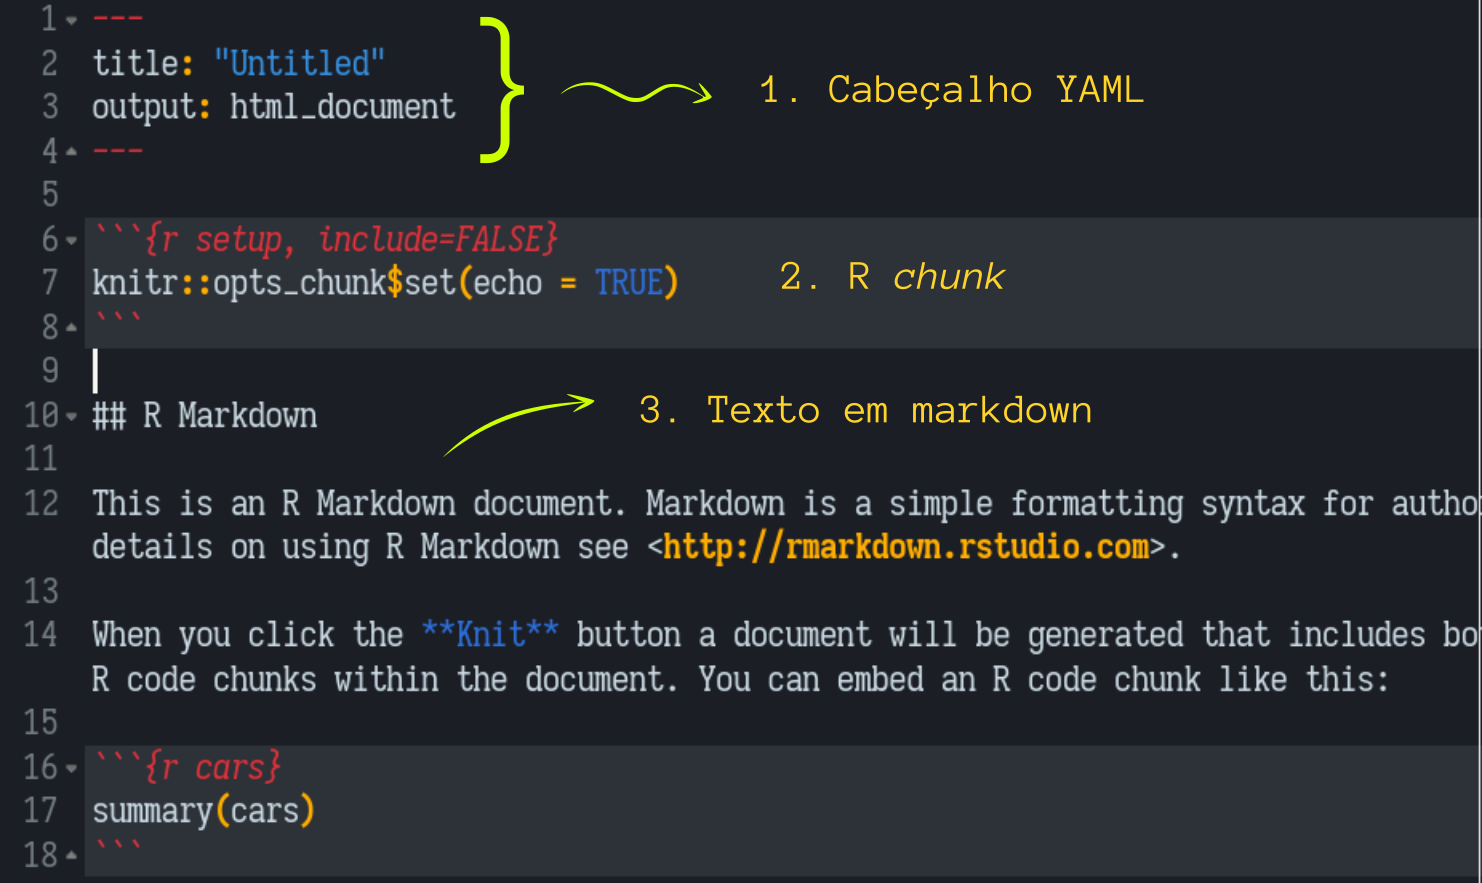1482x883 pixels.
Task: Click the TRUE value in opts_chunk$set
Action: coord(629,283)
